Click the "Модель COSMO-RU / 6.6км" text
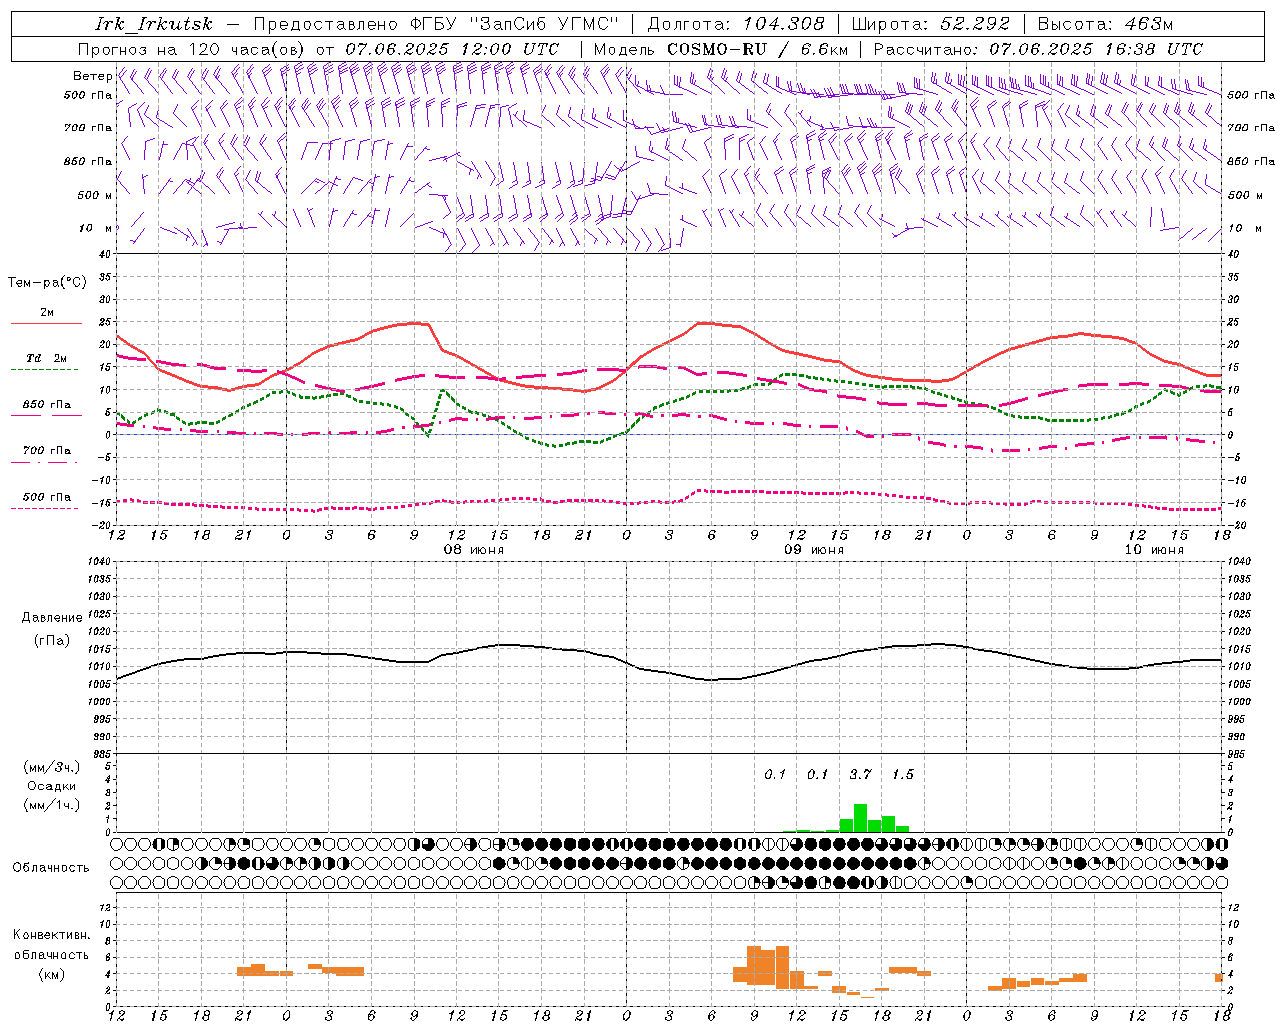This screenshot has height=1024, width=1280. pos(721,49)
